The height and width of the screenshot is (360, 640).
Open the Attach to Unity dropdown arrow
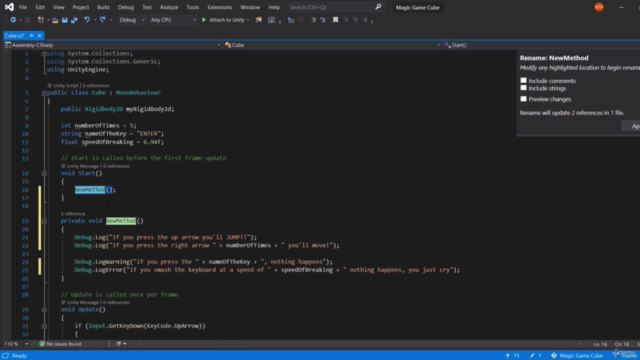(x=248, y=20)
